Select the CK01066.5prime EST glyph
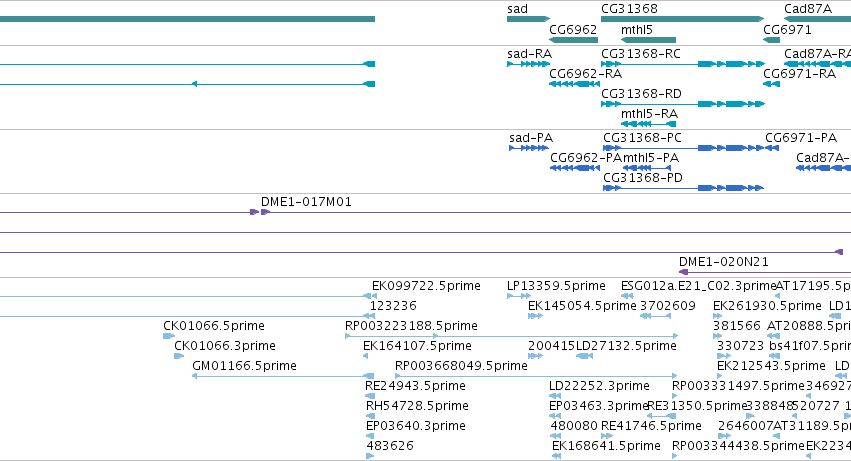The width and height of the screenshot is (851, 461). coord(169,336)
